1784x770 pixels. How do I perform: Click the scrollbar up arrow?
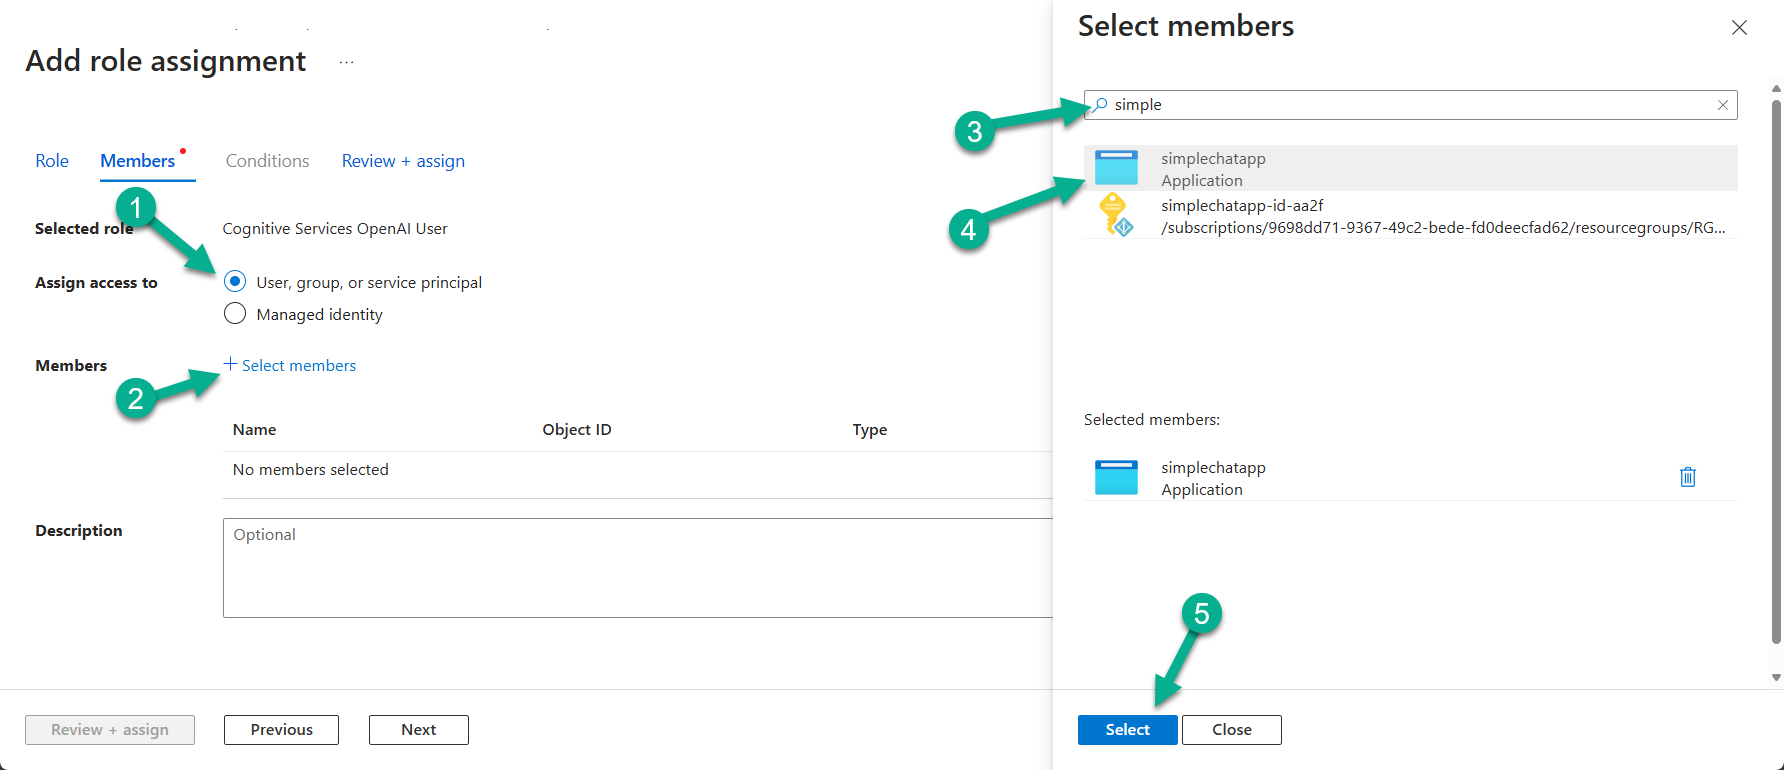coord(1776,89)
